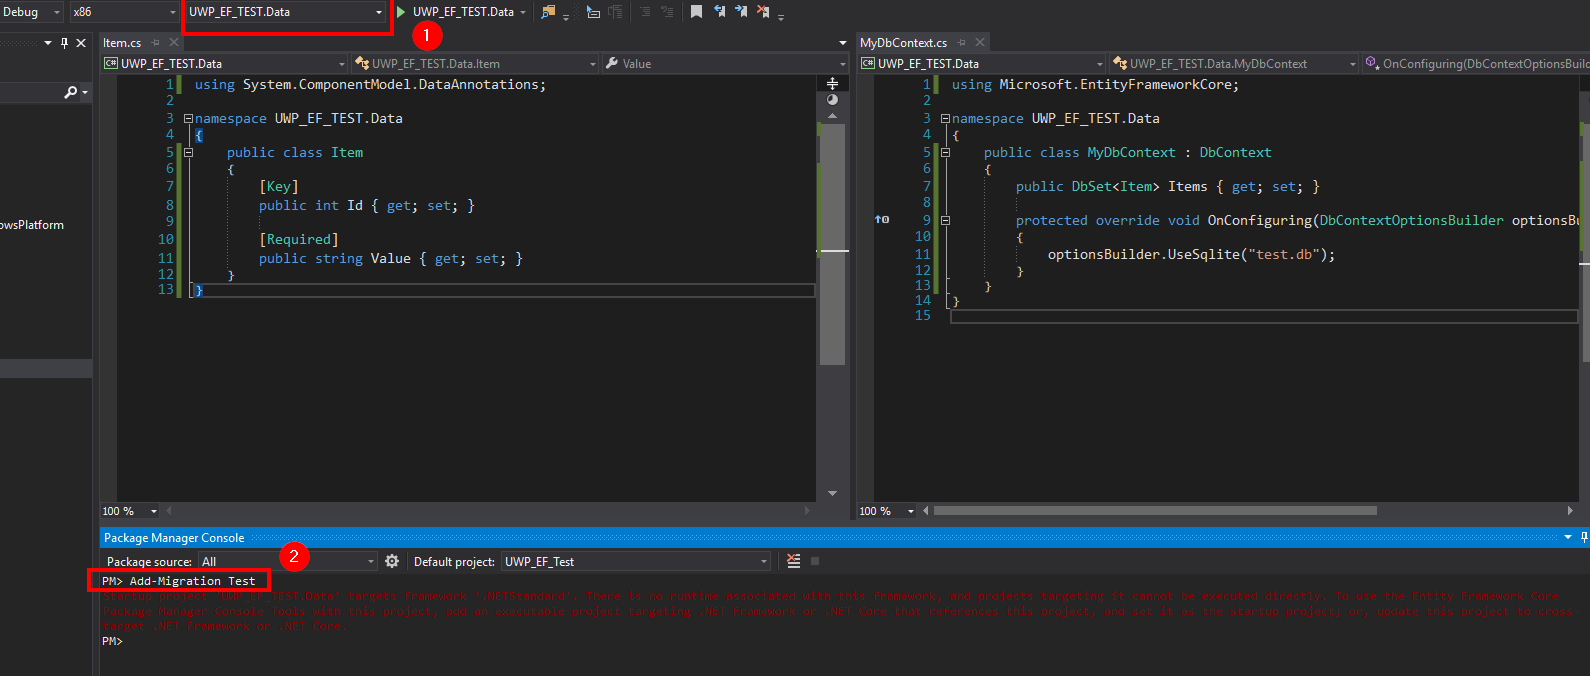Open the Package source All dropdown
This screenshot has width=1590, height=676.
coord(371,561)
